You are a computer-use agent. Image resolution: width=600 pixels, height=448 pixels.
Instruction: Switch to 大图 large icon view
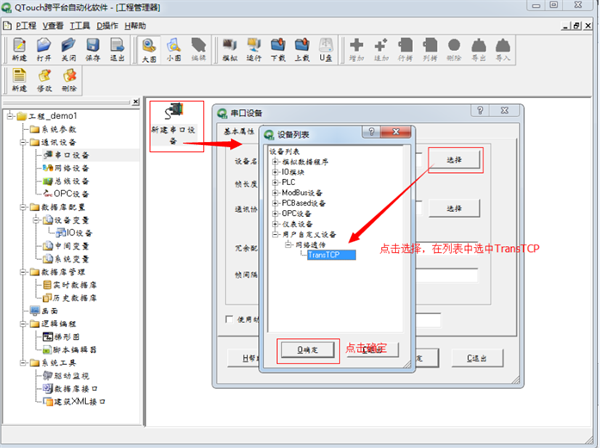(148, 48)
